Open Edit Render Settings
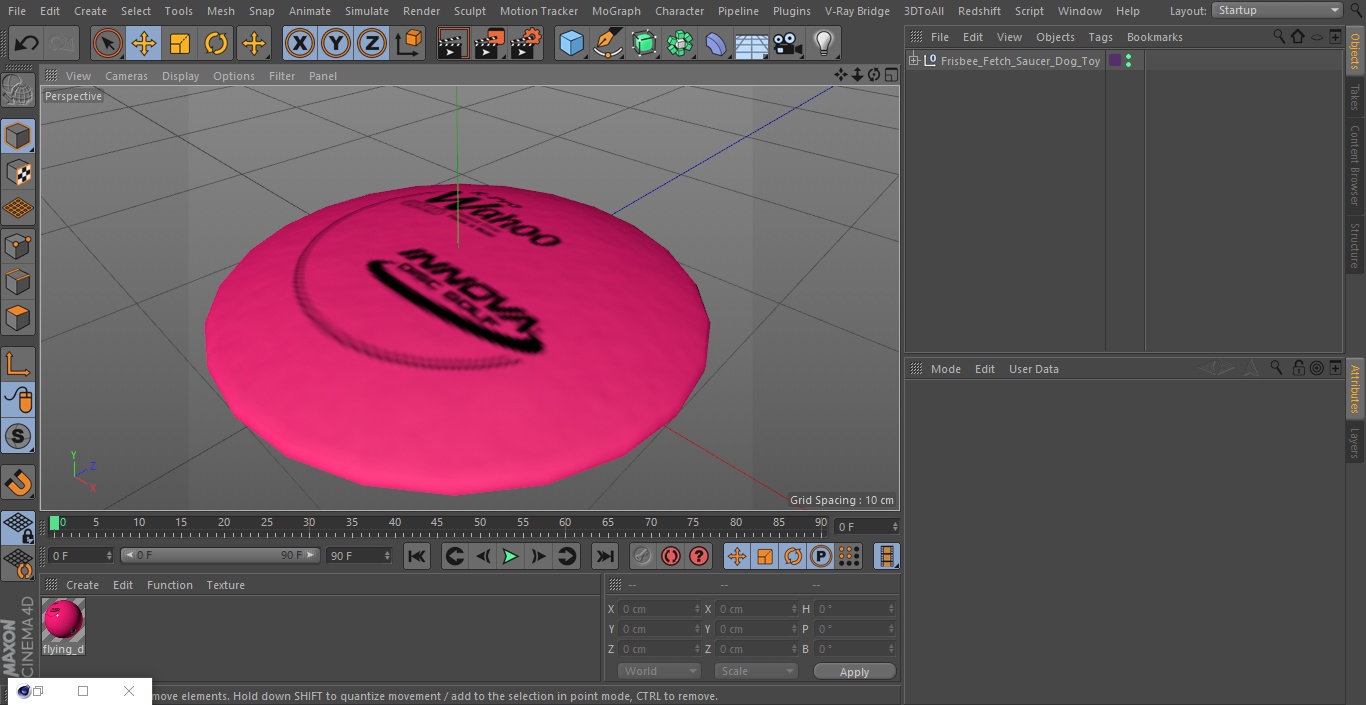This screenshot has width=1366, height=705. click(x=526, y=44)
